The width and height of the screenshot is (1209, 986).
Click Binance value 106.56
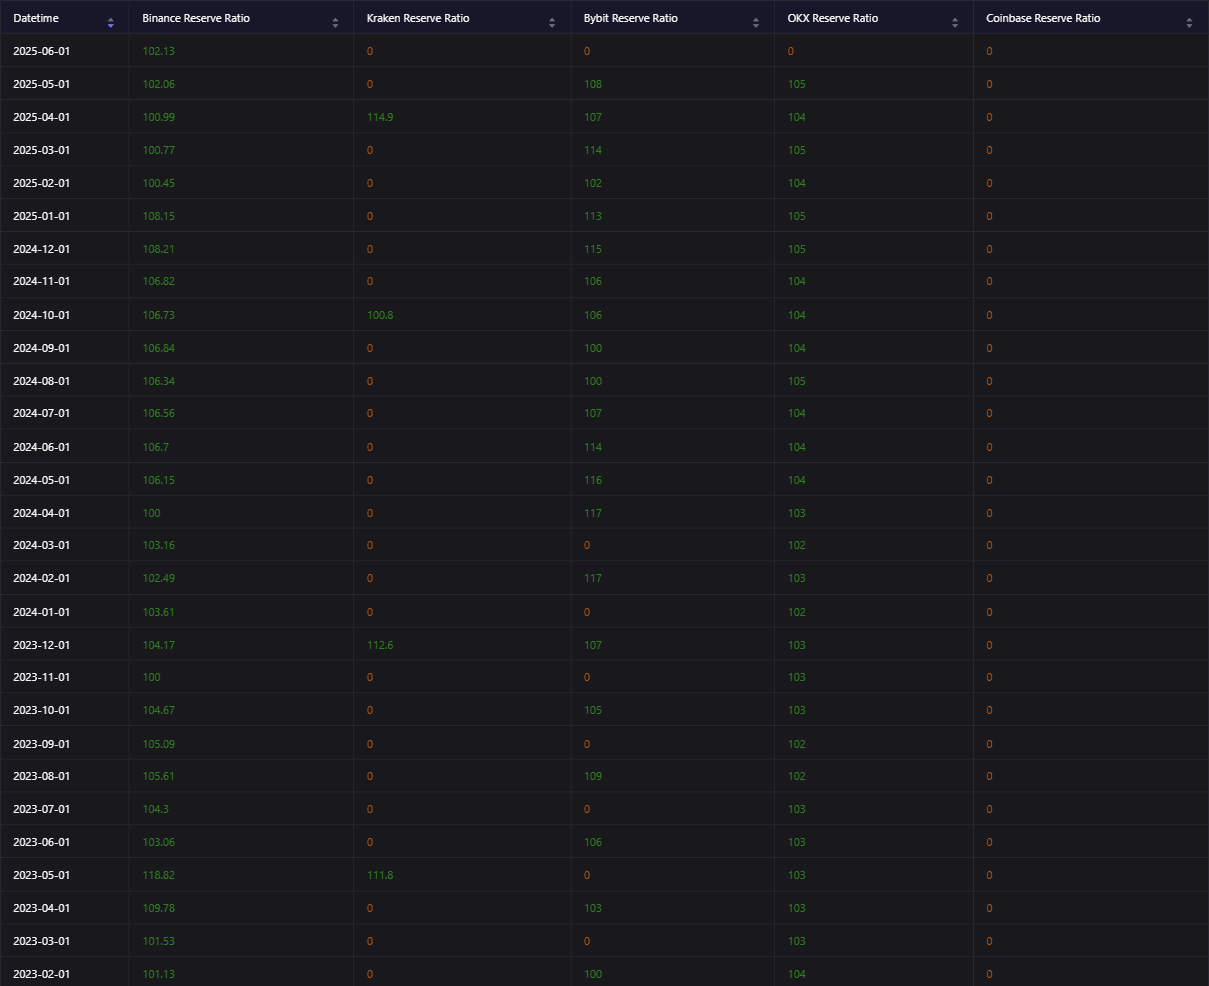pos(158,414)
